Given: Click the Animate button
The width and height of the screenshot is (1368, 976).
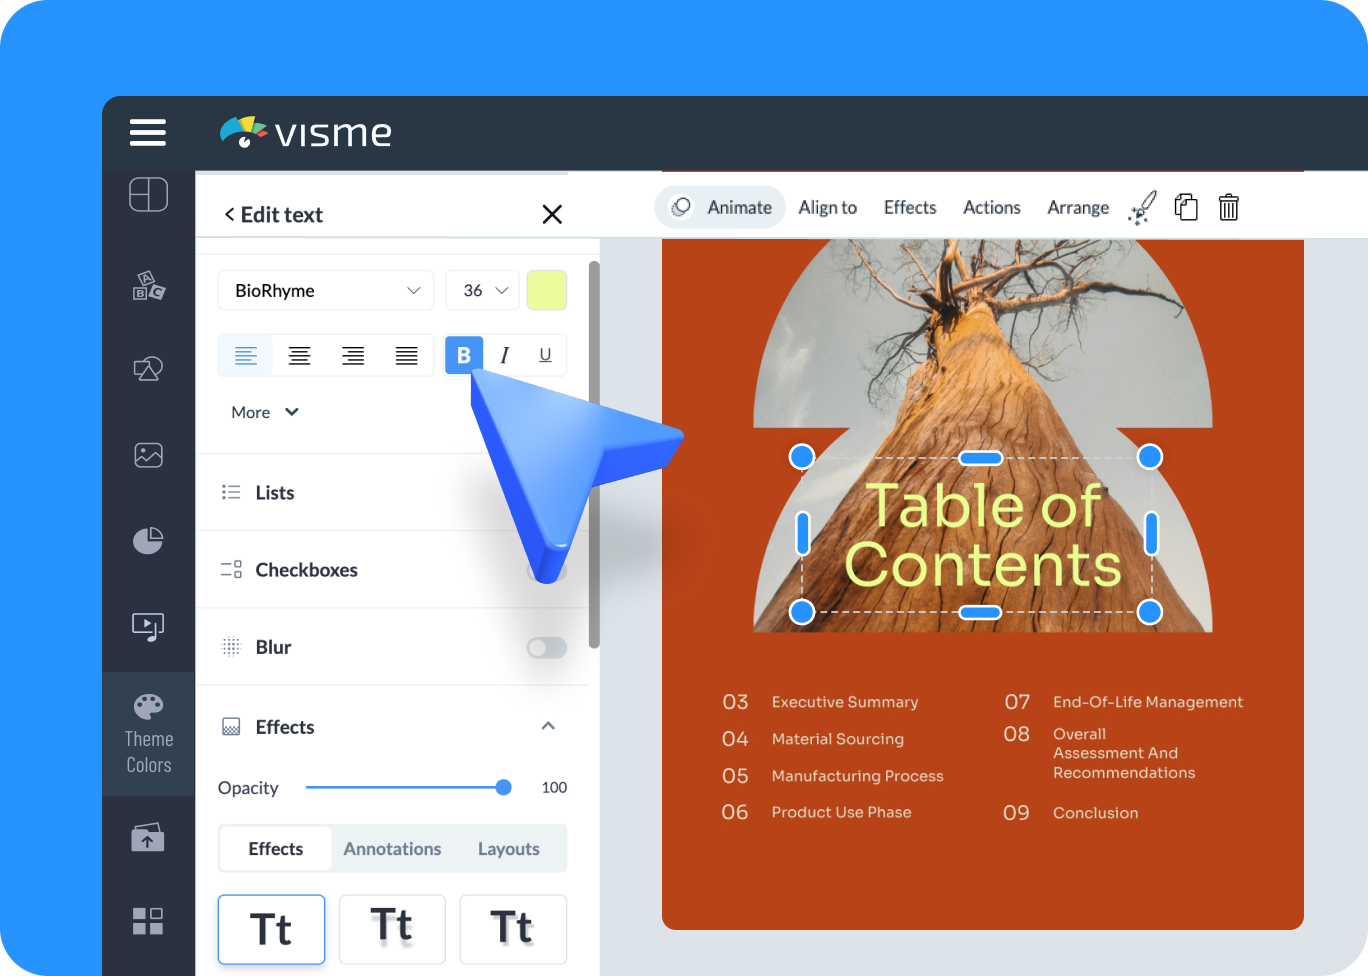Looking at the screenshot, I should pyautogui.click(x=720, y=207).
